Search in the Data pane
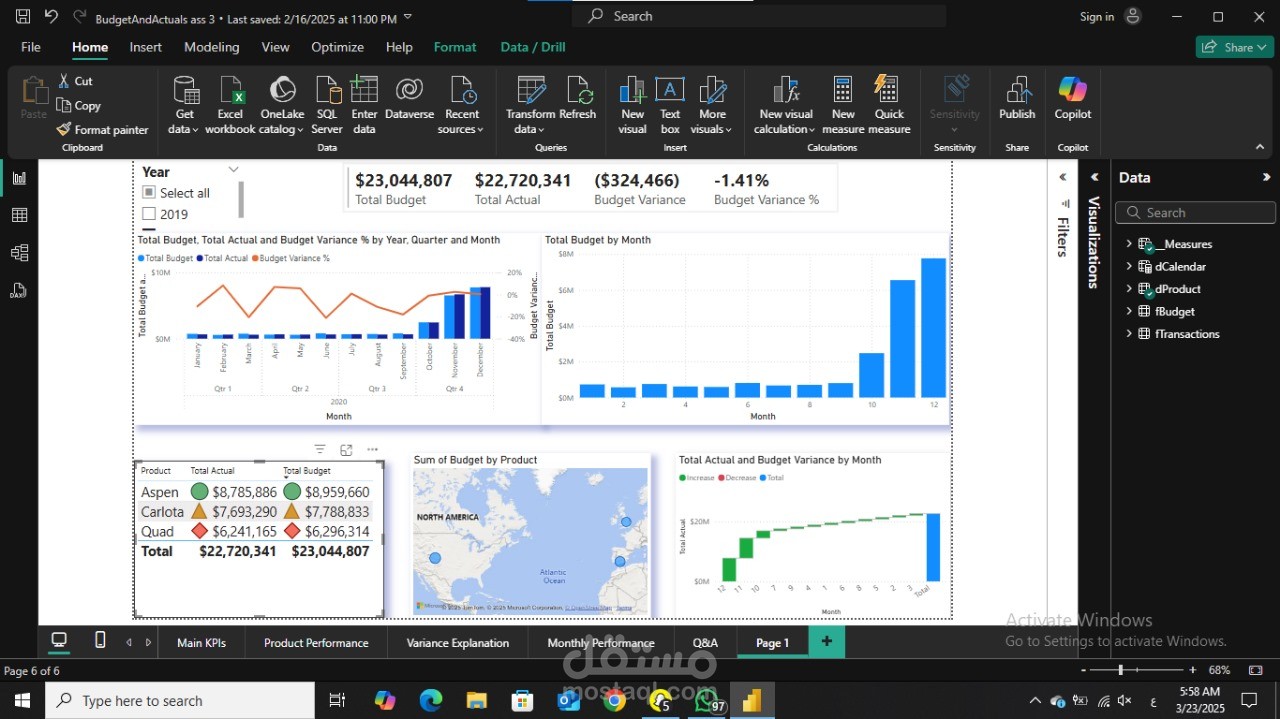 [x=1195, y=213]
